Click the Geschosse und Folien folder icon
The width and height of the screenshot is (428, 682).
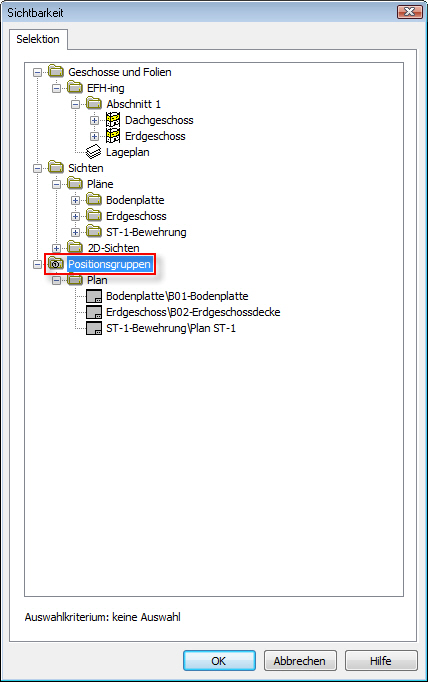[x=56, y=71]
